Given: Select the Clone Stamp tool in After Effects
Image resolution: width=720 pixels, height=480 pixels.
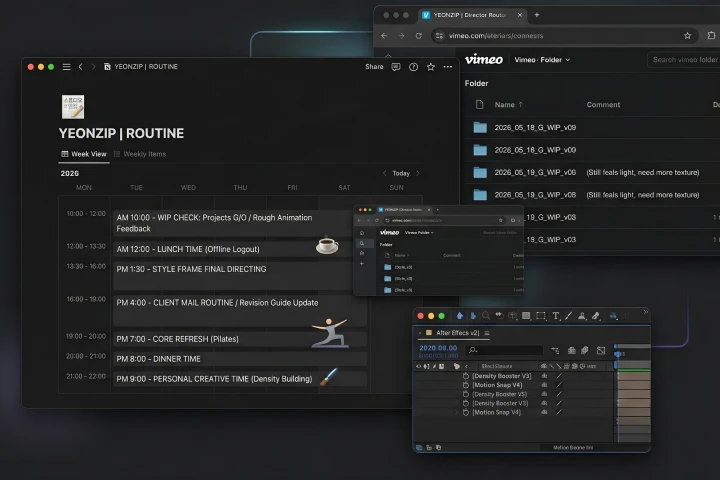Looking at the screenshot, I should point(582,316).
